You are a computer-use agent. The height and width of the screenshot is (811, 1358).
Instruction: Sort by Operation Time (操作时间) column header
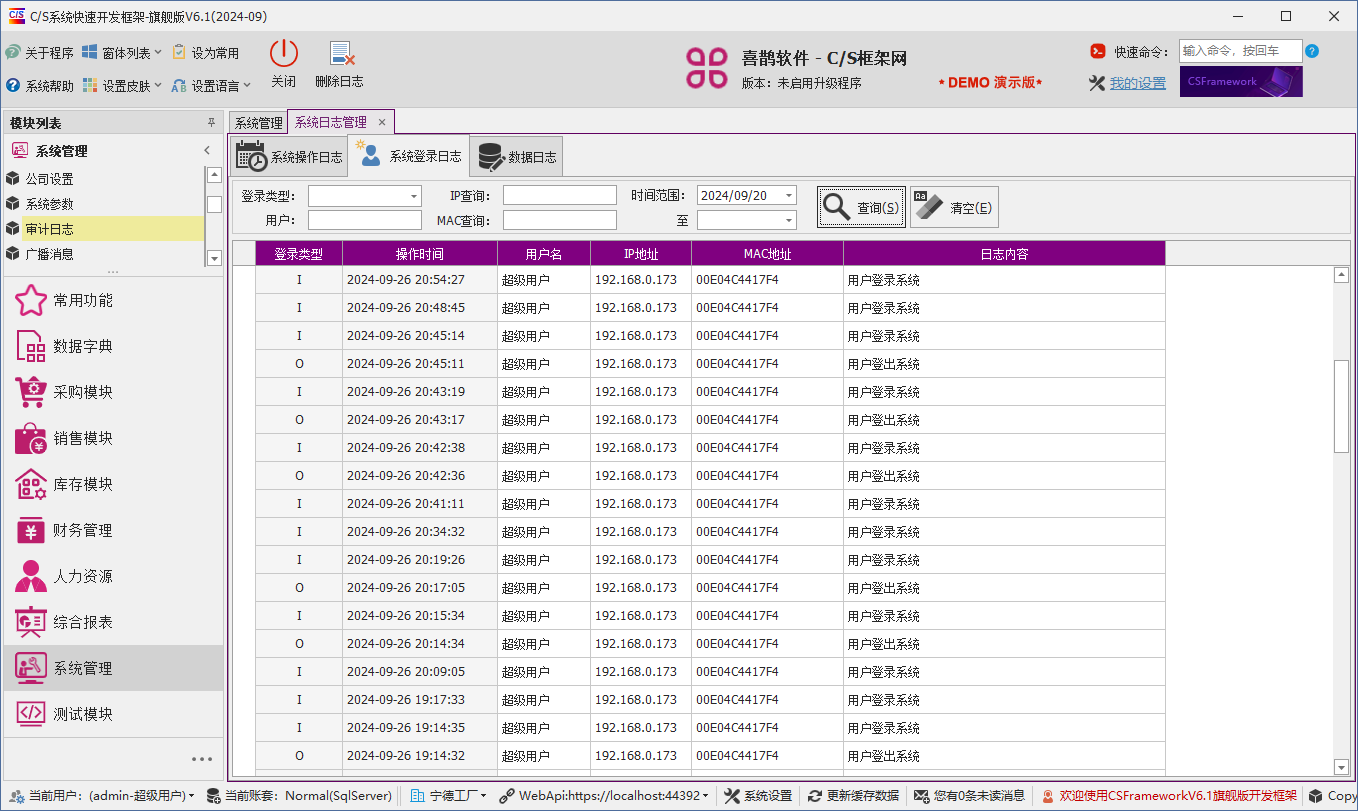[x=420, y=254]
